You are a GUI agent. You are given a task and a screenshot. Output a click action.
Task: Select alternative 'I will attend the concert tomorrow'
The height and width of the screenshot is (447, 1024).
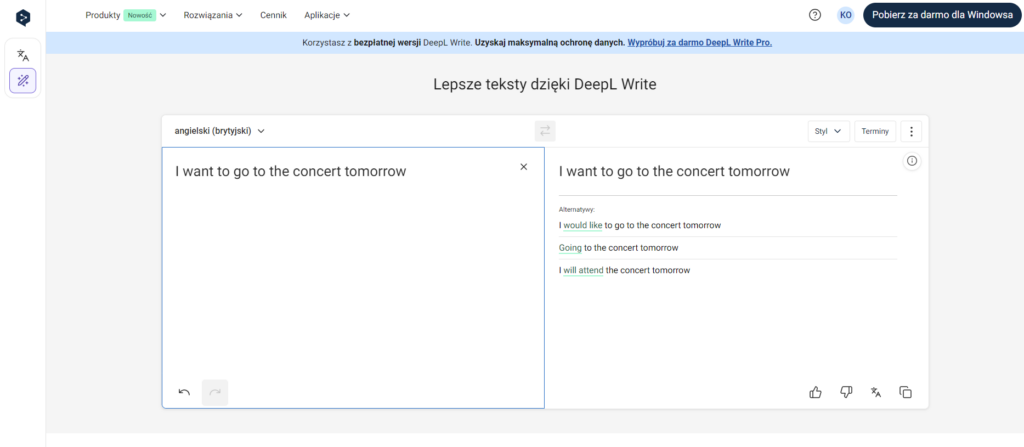pos(624,270)
